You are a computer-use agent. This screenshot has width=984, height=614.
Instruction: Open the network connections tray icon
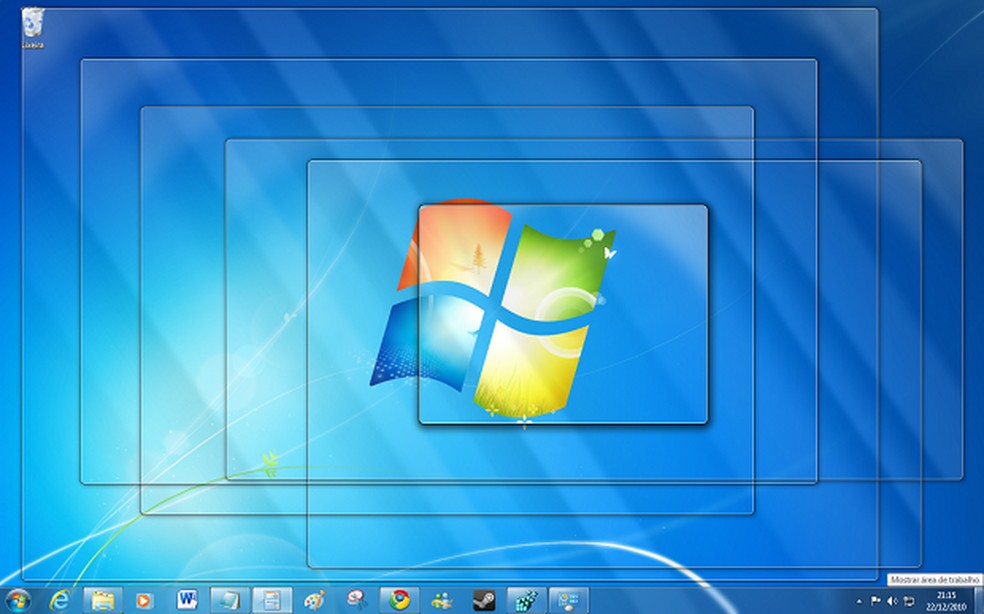[x=908, y=600]
